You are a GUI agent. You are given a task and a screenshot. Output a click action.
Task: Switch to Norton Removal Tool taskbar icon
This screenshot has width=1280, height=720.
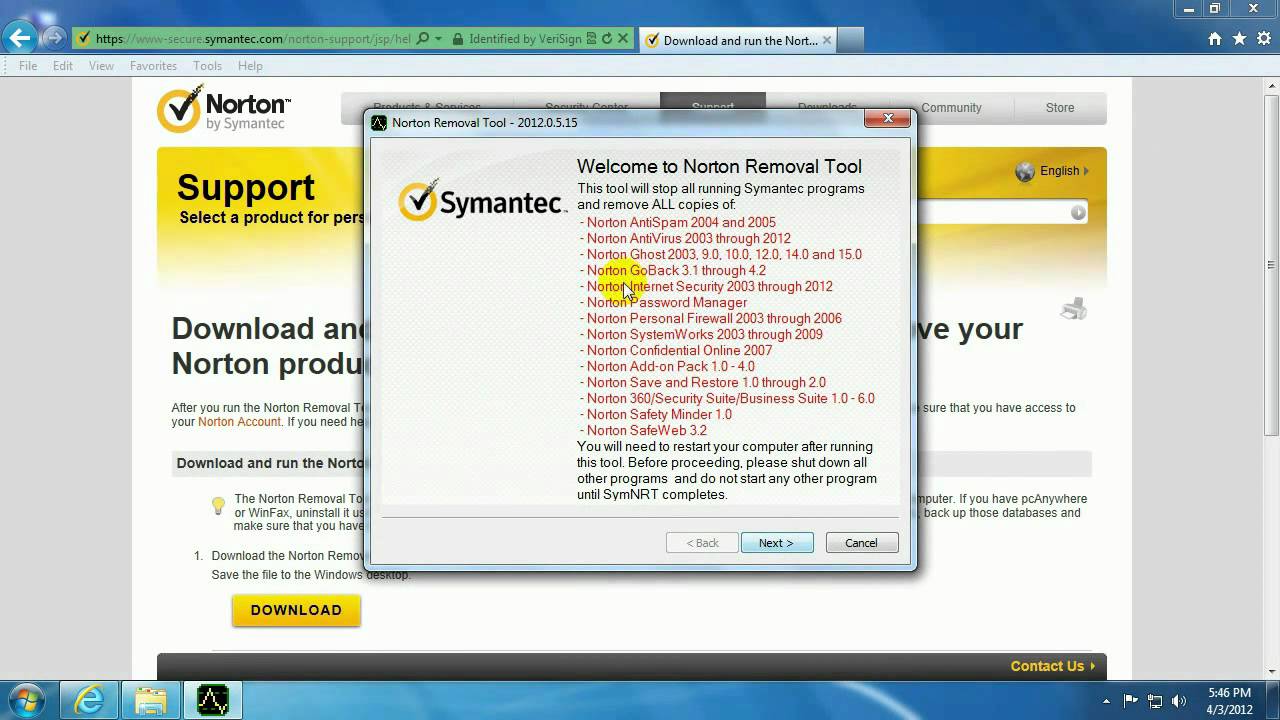pyautogui.click(x=213, y=700)
